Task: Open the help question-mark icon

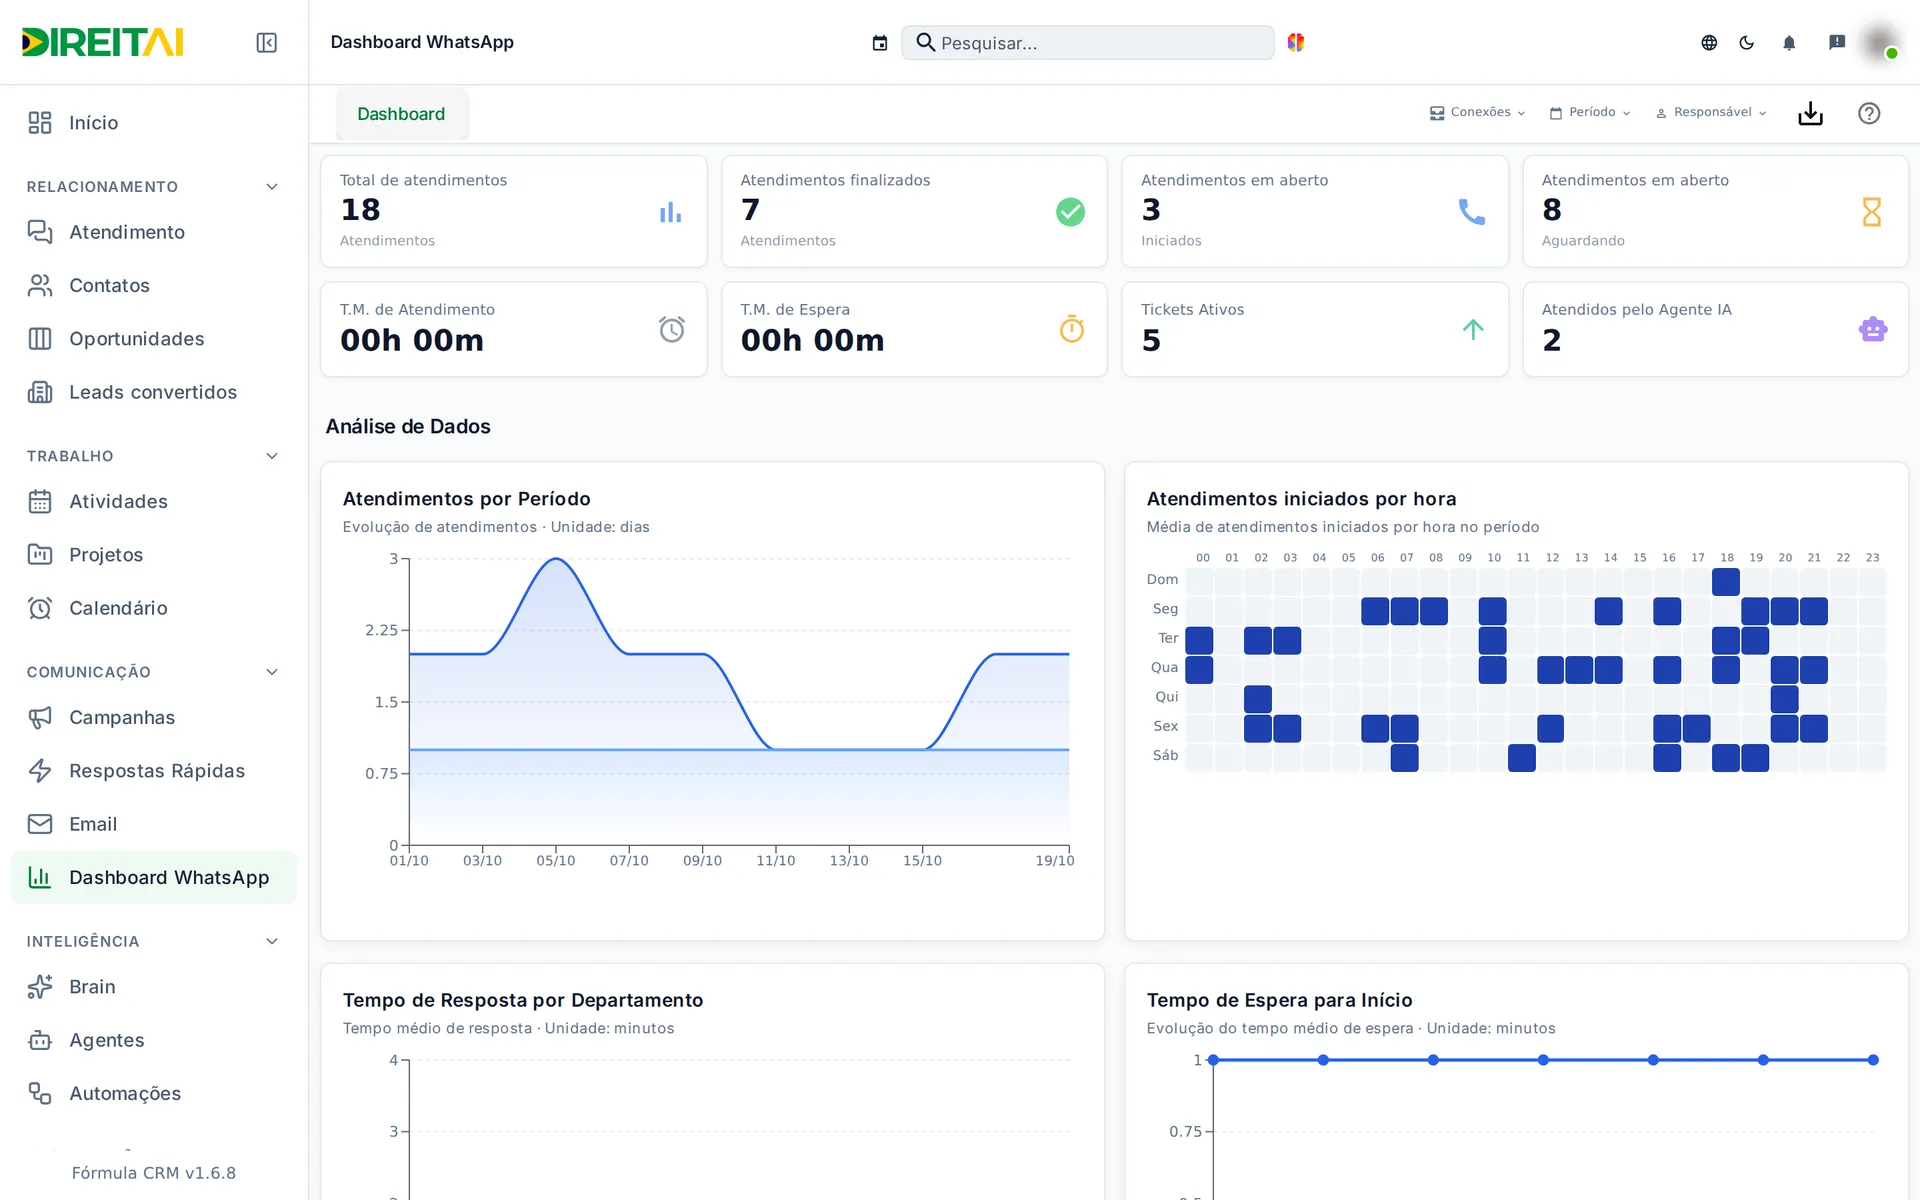Action: click(1869, 113)
